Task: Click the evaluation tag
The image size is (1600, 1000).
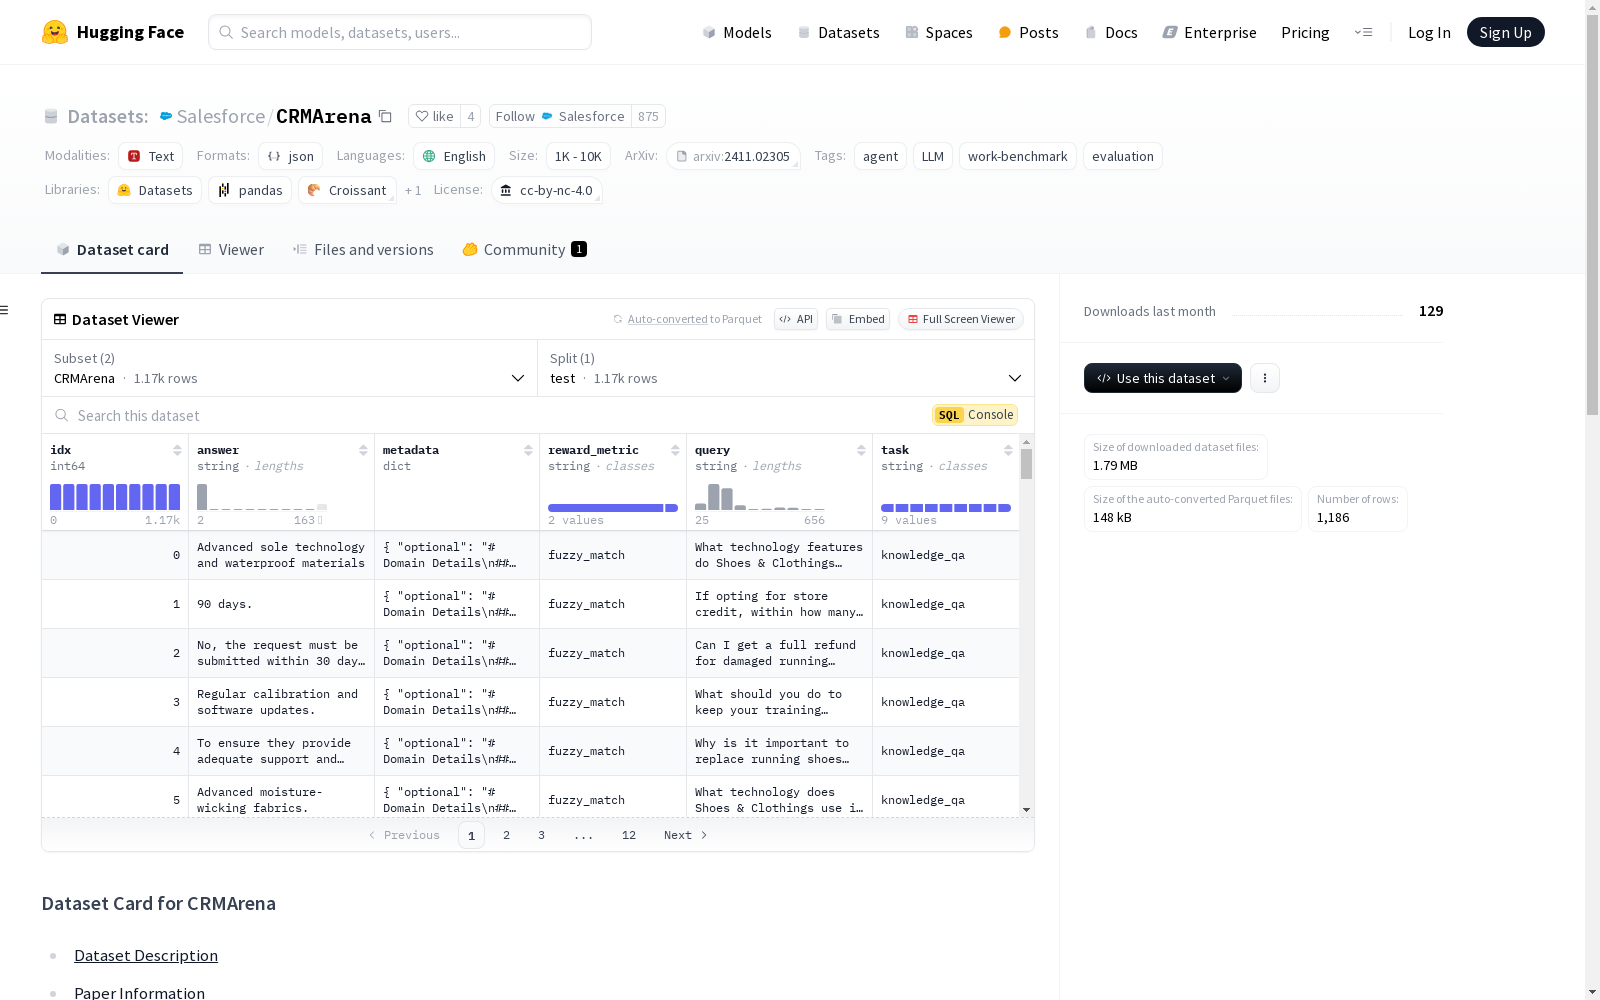Action: pyautogui.click(x=1123, y=156)
